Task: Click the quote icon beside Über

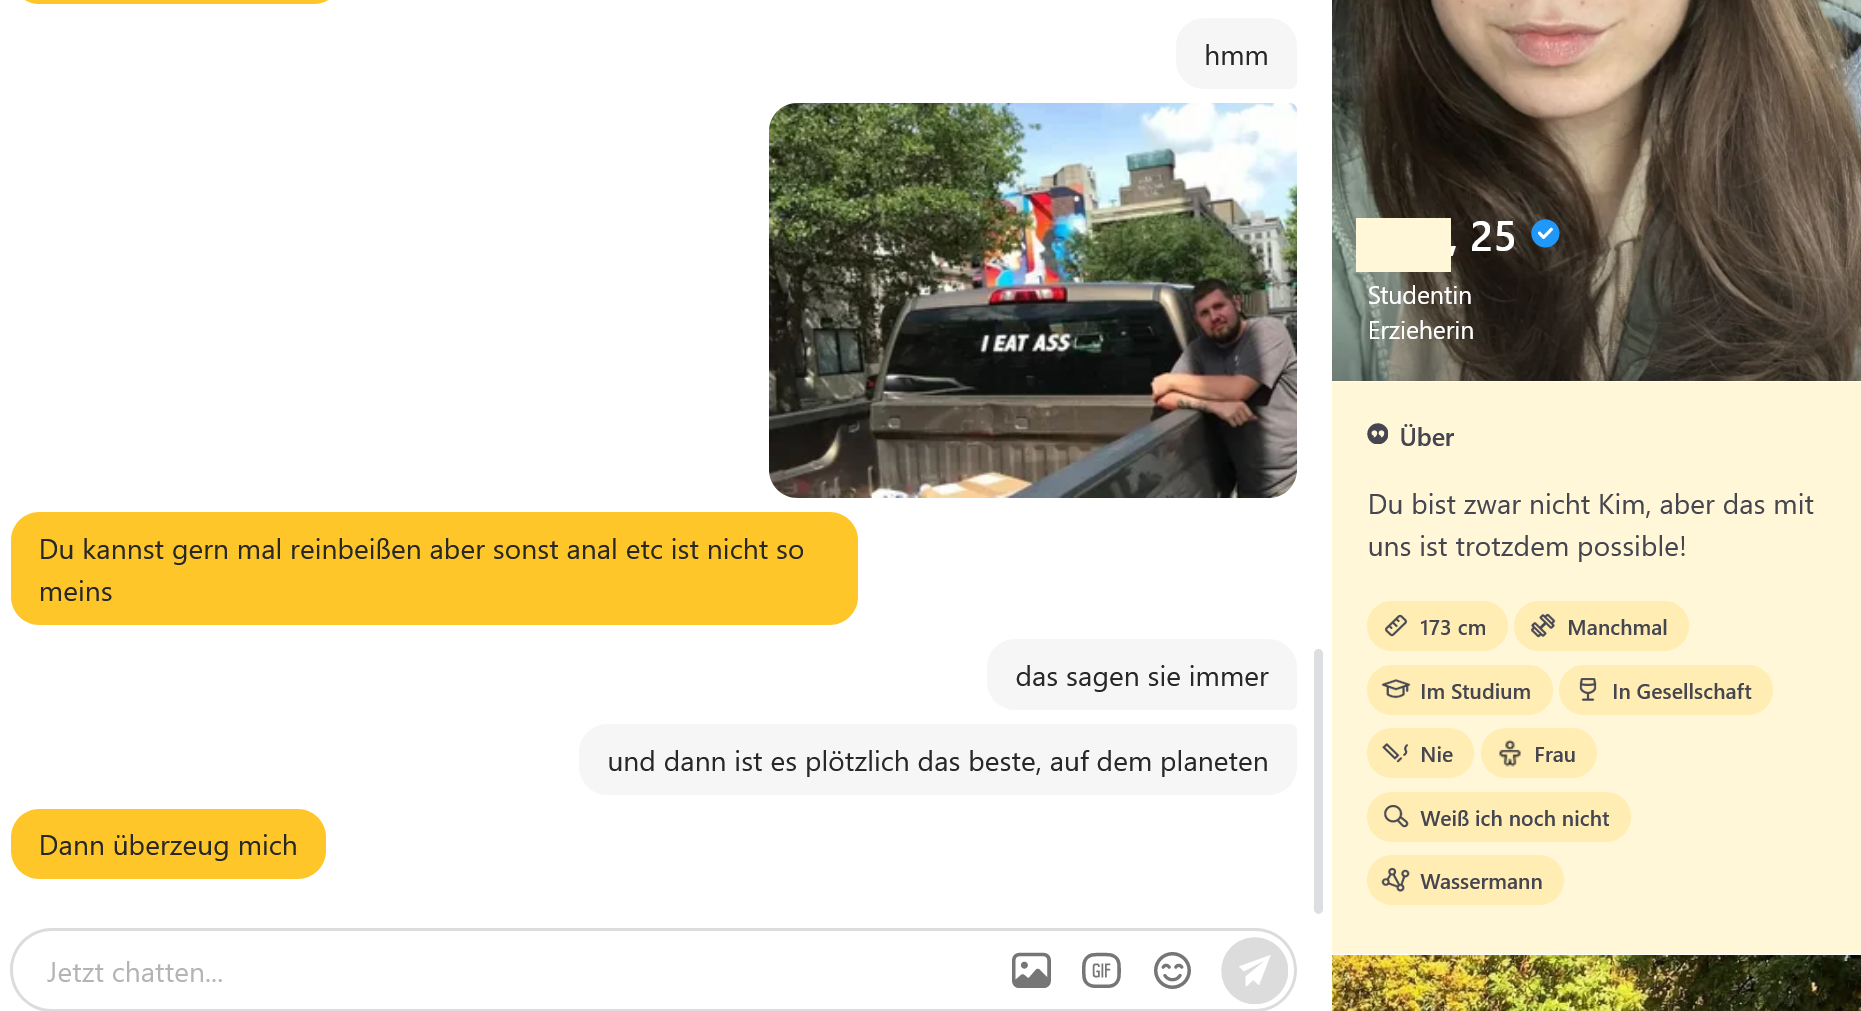Action: coord(1378,434)
